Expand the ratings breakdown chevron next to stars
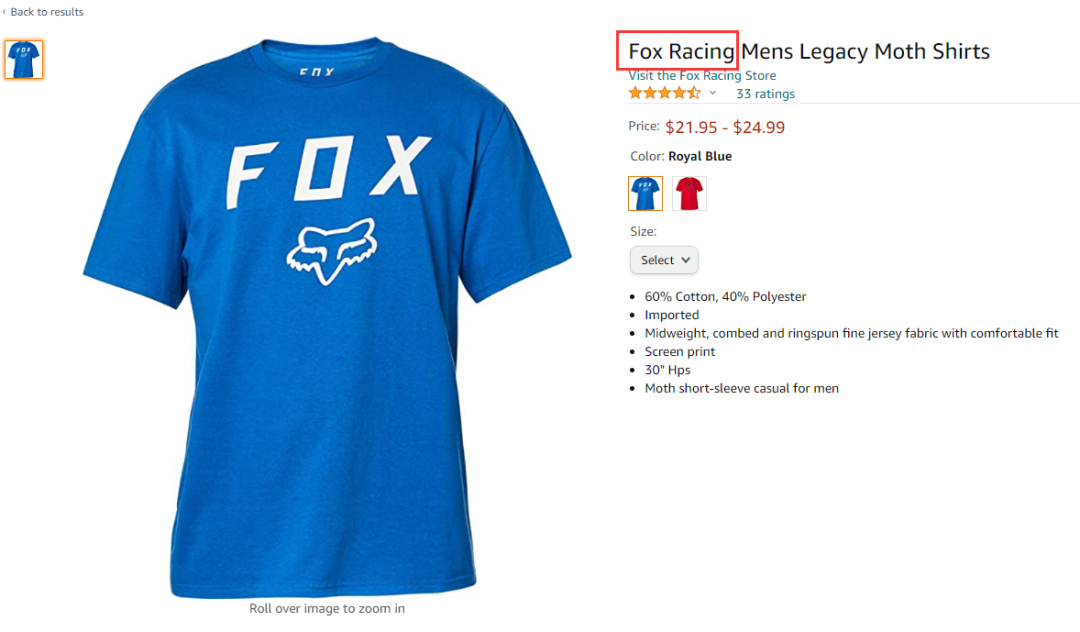1080x632 pixels. 713,93
